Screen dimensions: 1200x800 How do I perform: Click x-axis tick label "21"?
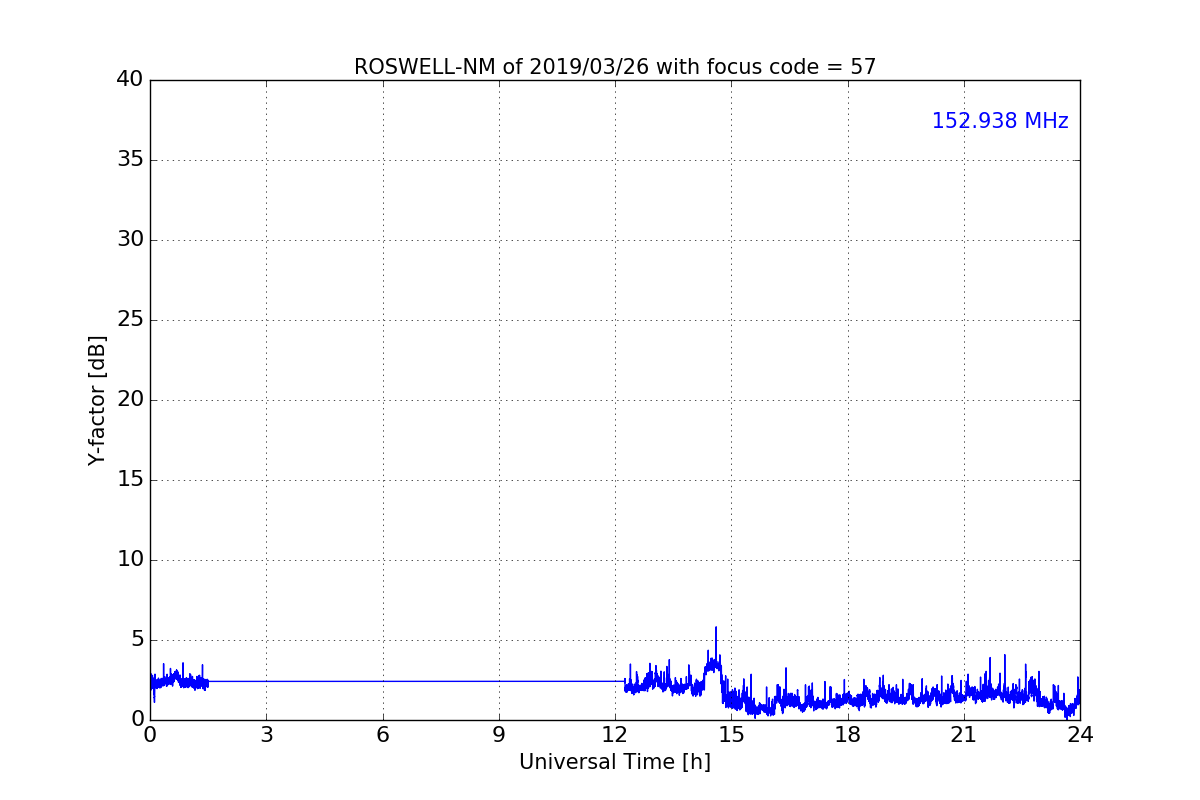pyautogui.click(x=964, y=735)
